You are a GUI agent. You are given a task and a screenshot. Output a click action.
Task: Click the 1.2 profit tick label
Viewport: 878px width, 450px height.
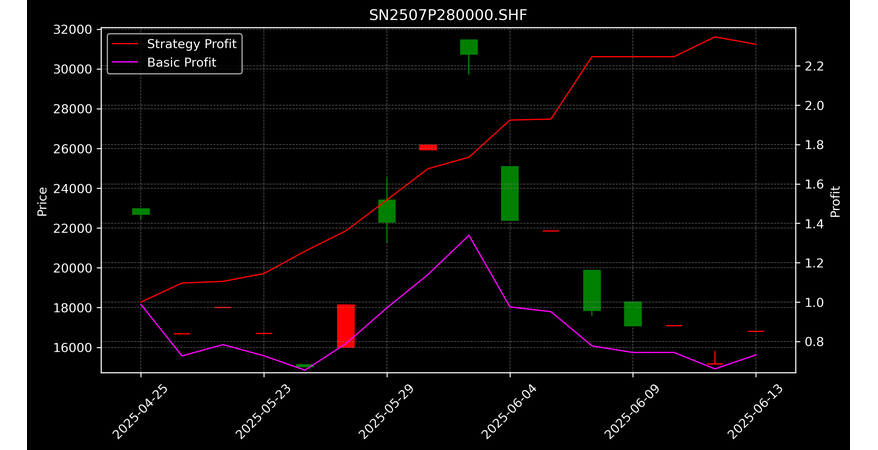pos(814,263)
